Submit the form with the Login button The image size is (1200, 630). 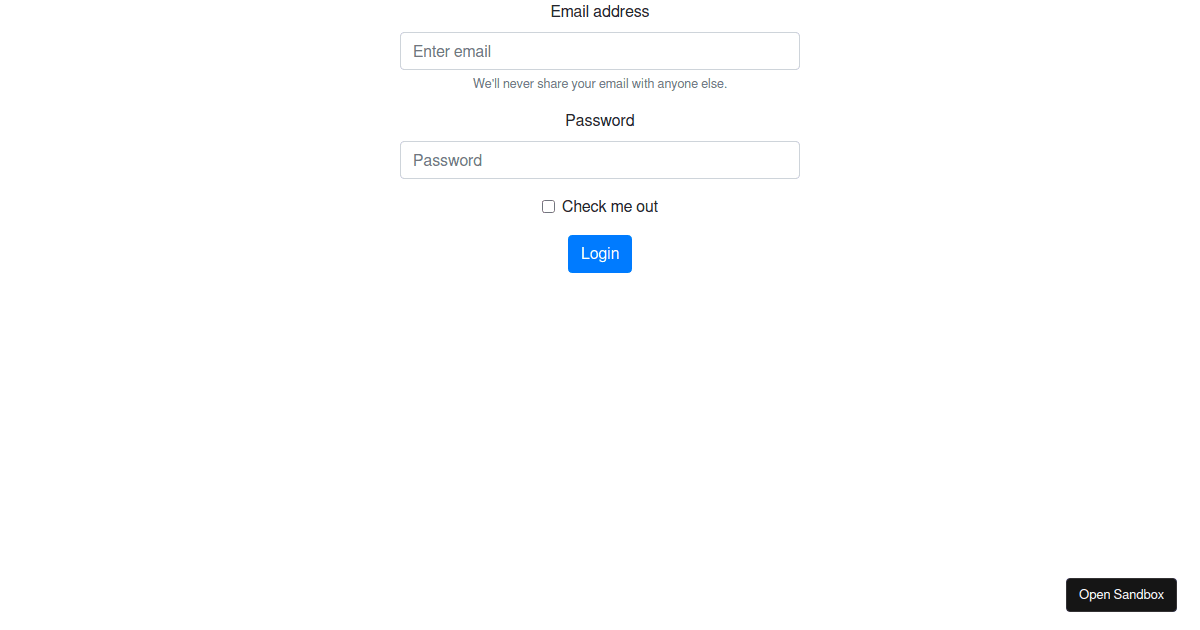click(x=599, y=253)
